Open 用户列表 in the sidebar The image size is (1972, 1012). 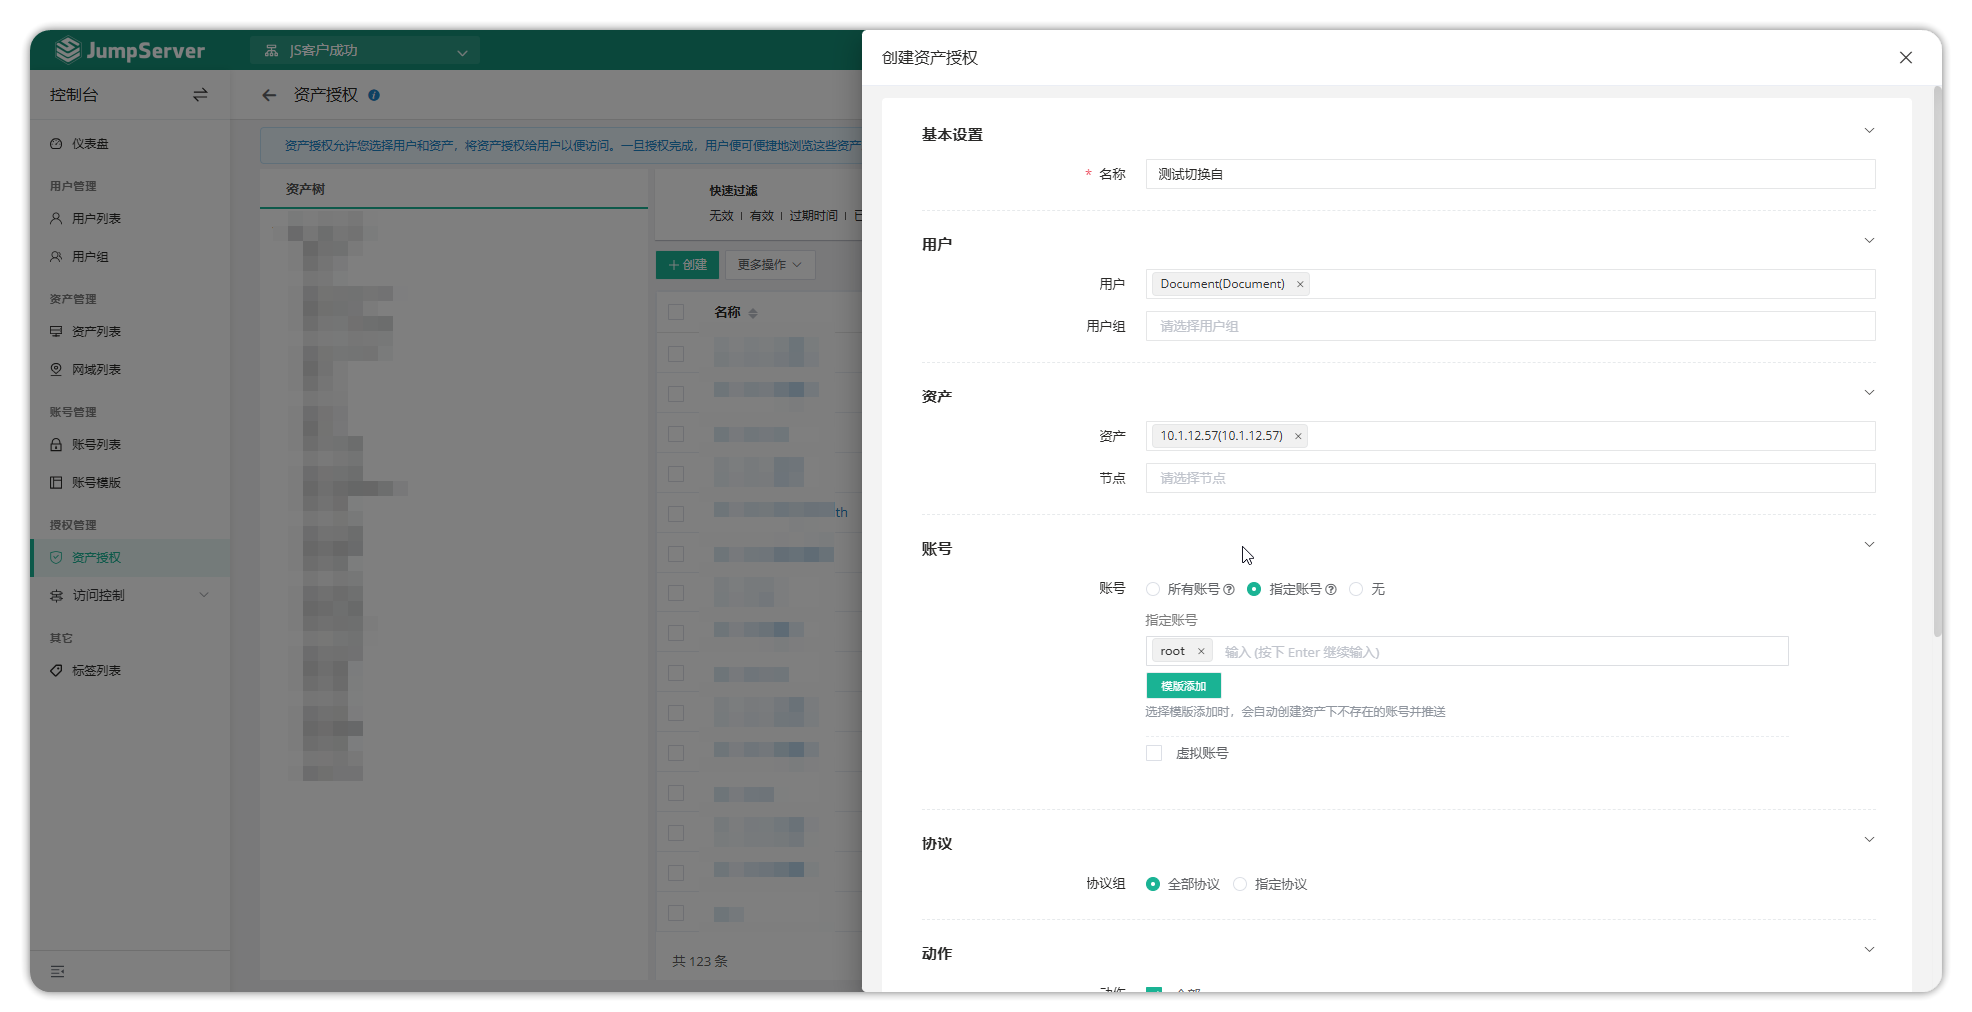pos(96,219)
